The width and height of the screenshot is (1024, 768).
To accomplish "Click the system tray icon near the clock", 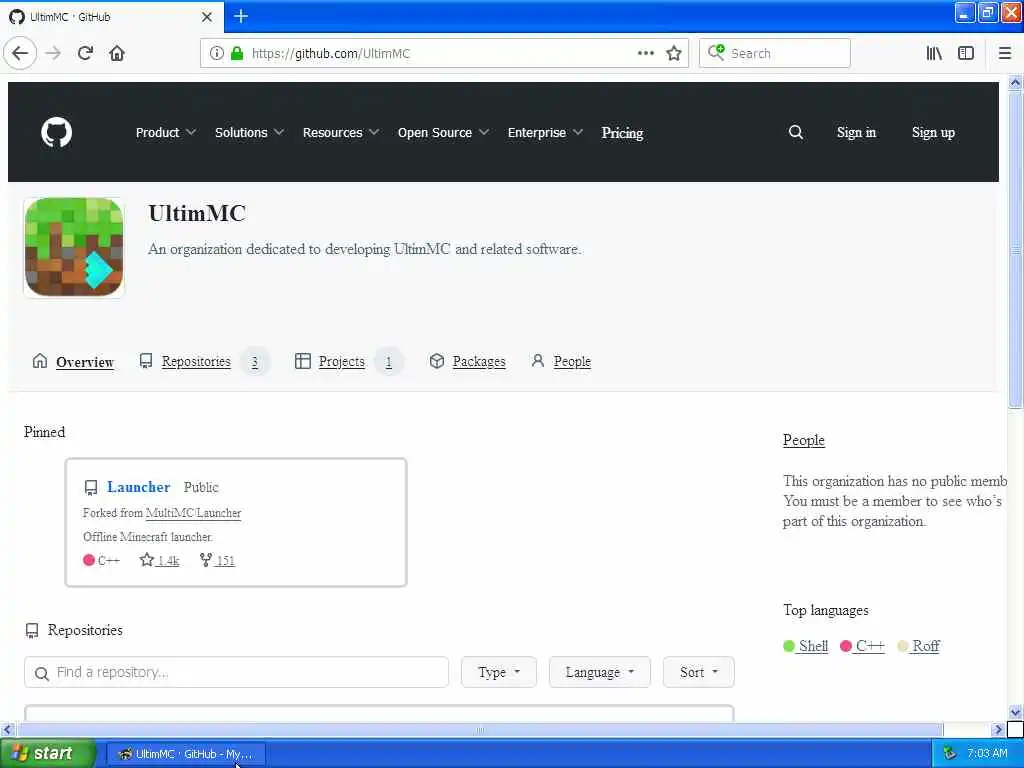I will [950, 754].
